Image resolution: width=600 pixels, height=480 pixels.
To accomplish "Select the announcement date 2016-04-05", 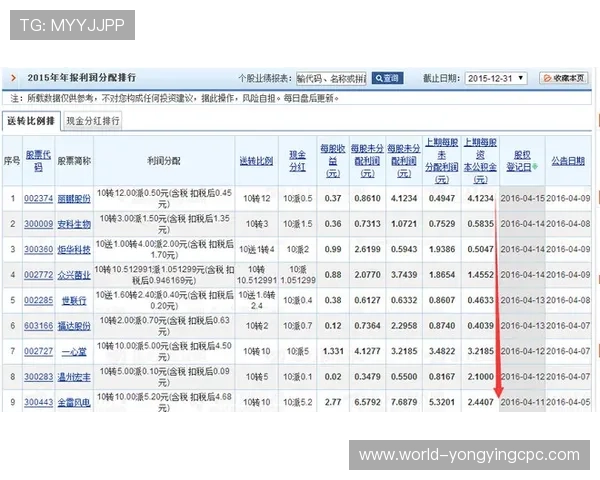I will click(x=568, y=402).
